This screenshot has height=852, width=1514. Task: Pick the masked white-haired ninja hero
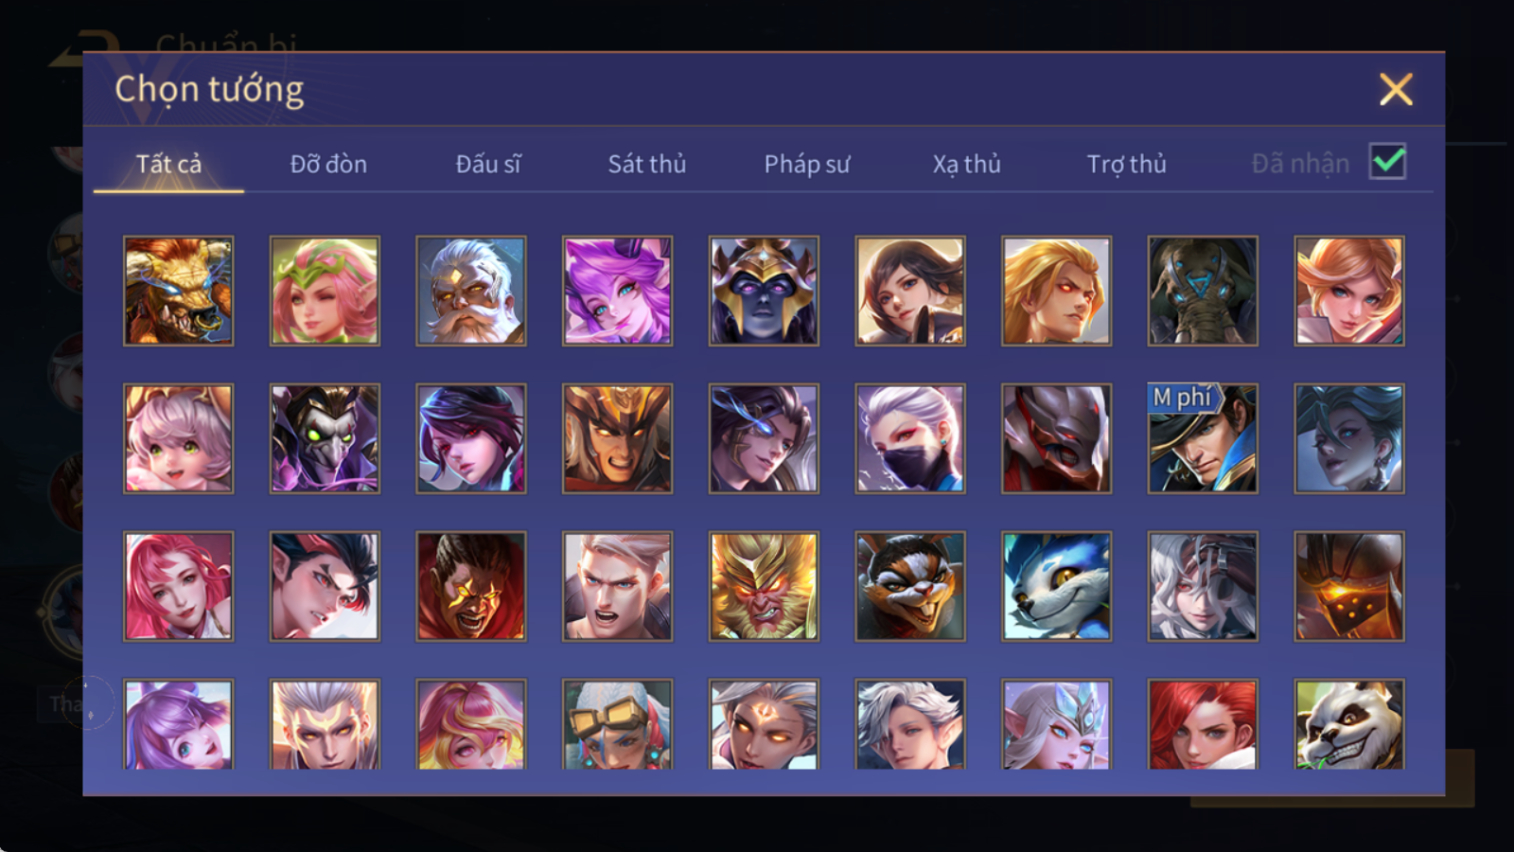click(910, 438)
